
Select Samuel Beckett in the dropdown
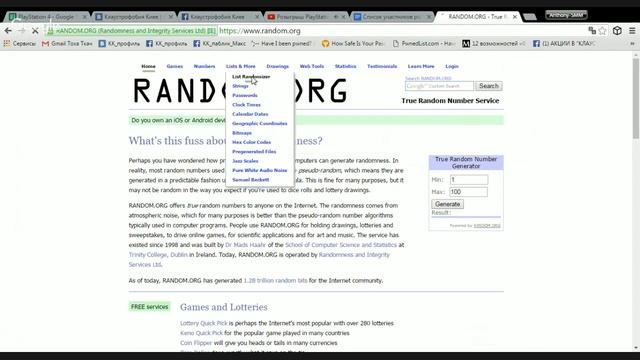pos(251,180)
